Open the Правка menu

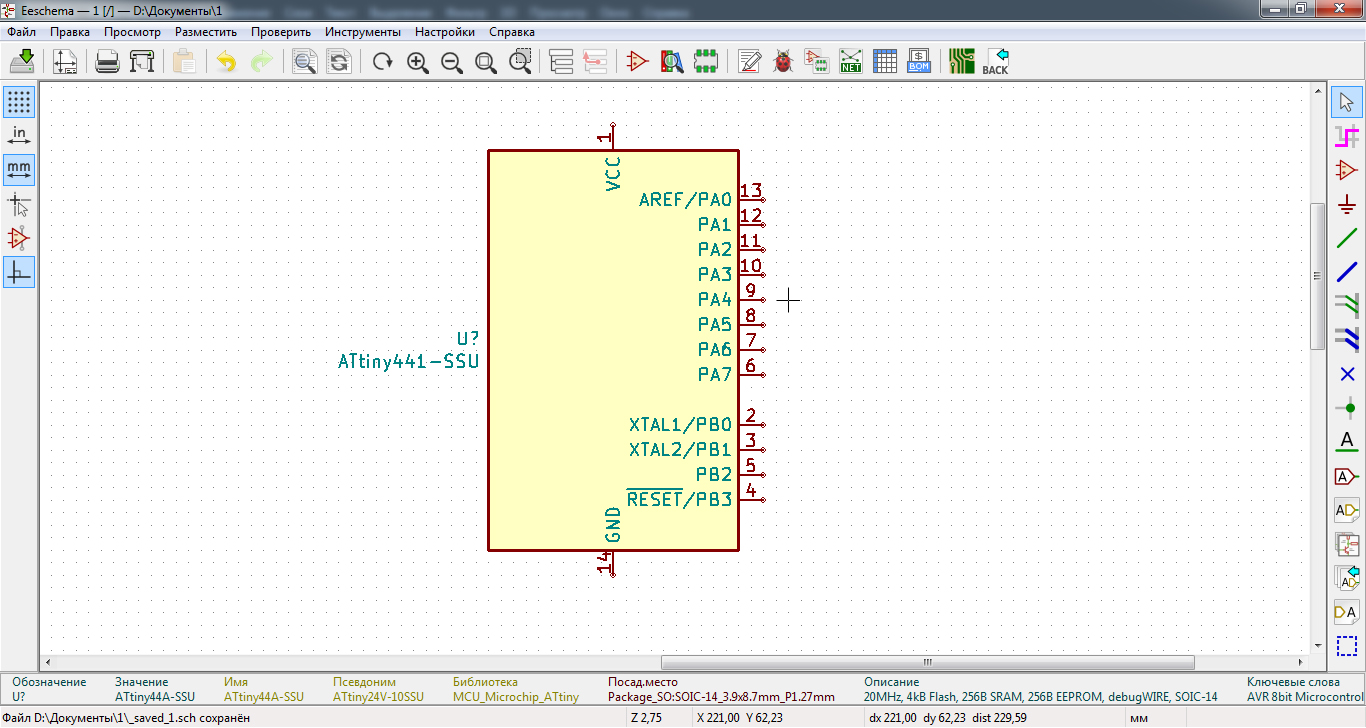(x=70, y=32)
